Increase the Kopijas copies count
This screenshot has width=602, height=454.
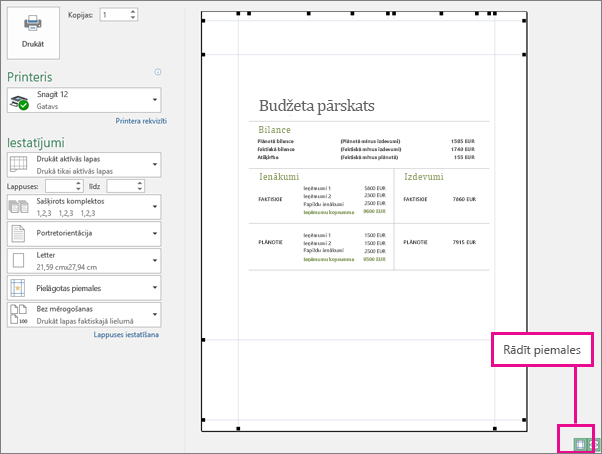click(x=133, y=12)
